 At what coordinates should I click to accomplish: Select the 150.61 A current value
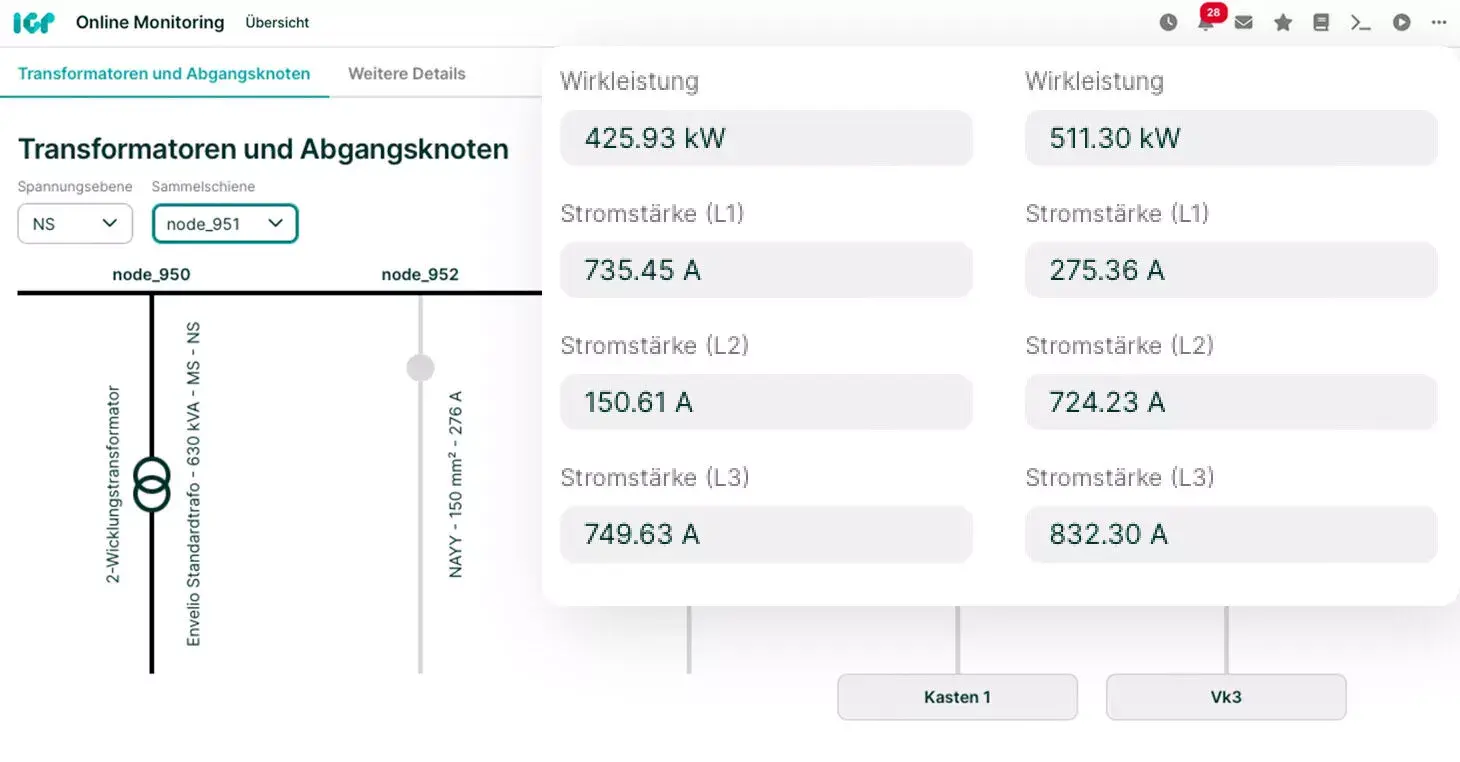click(x=766, y=402)
